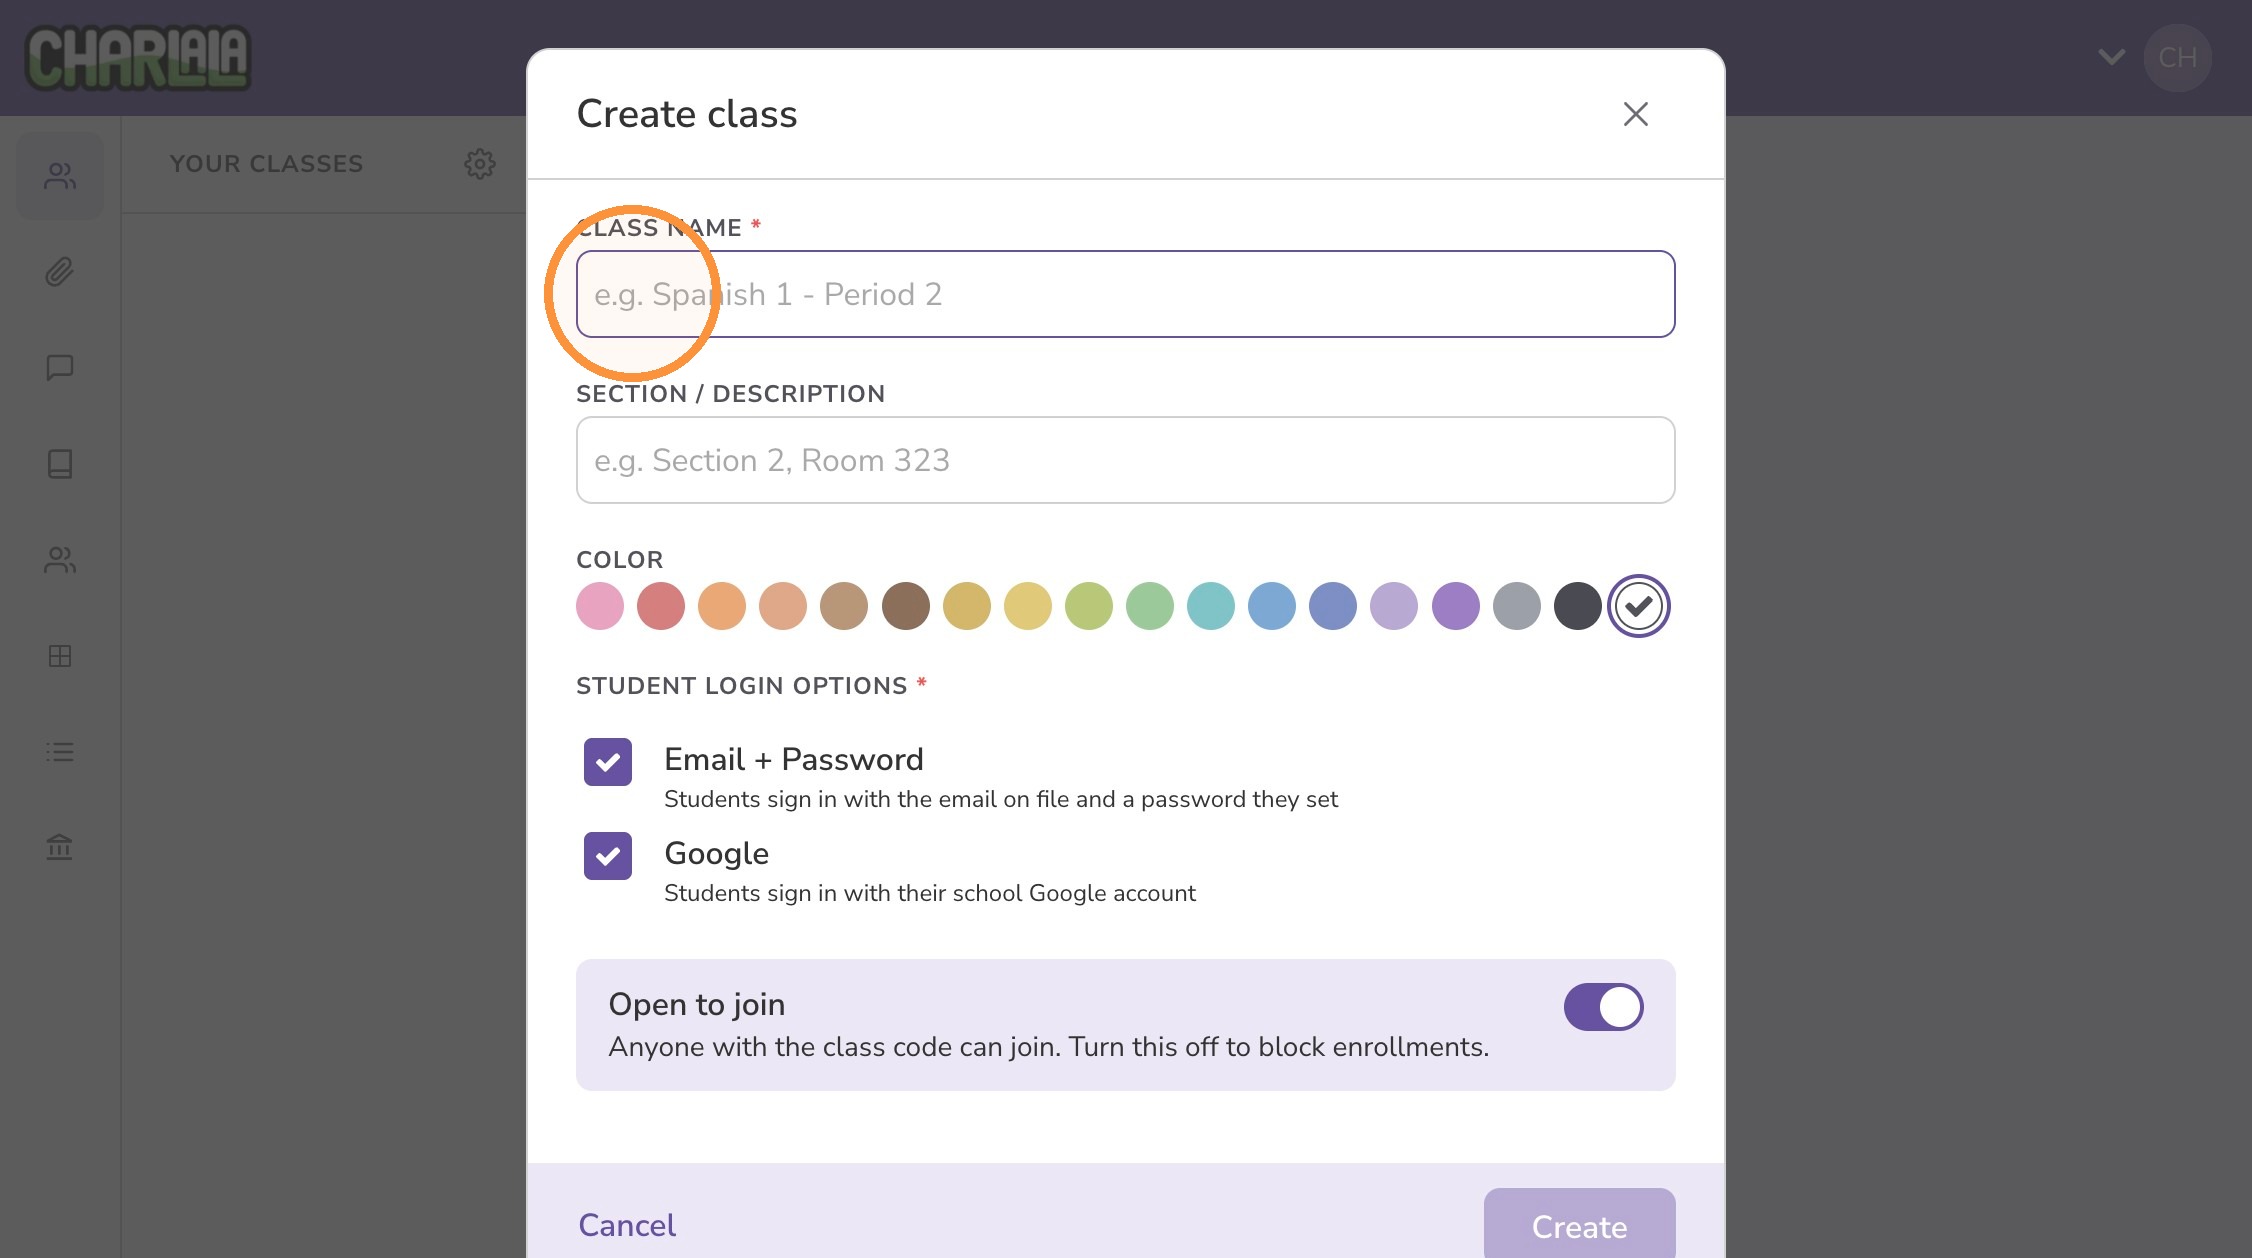Turn off the Open to join toggle

[1604, 1007]
